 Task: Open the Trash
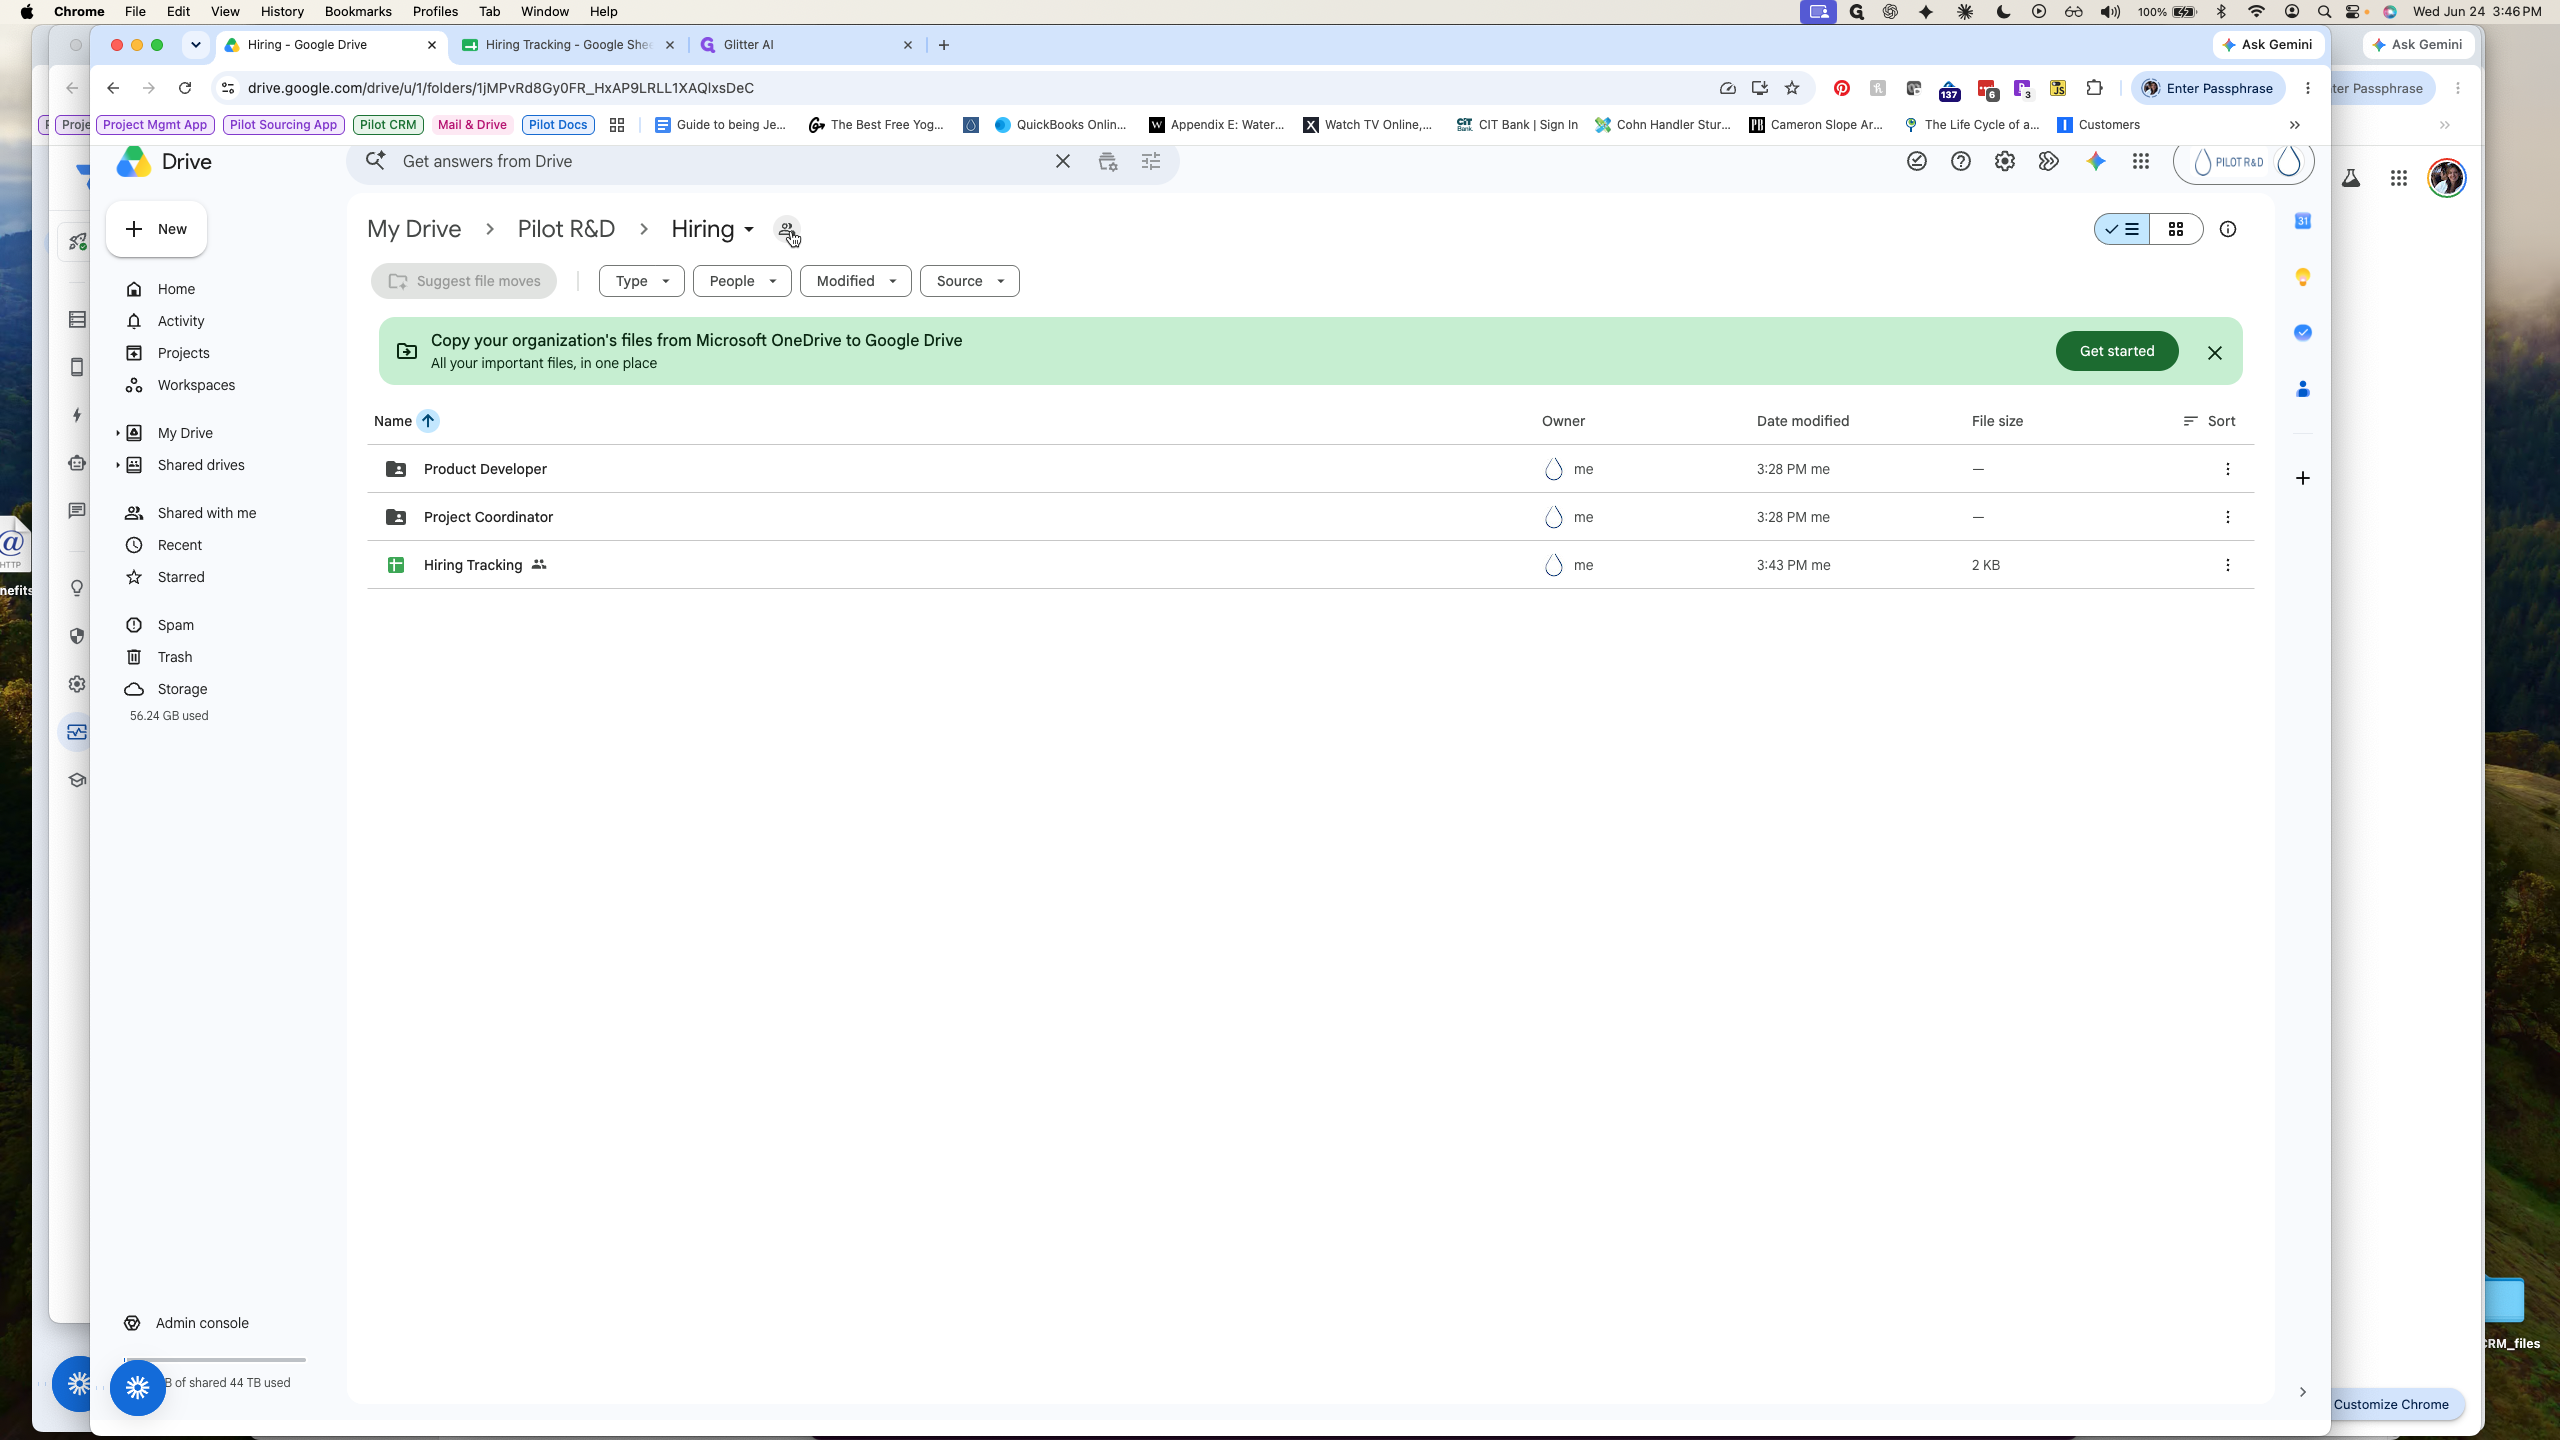175,657
